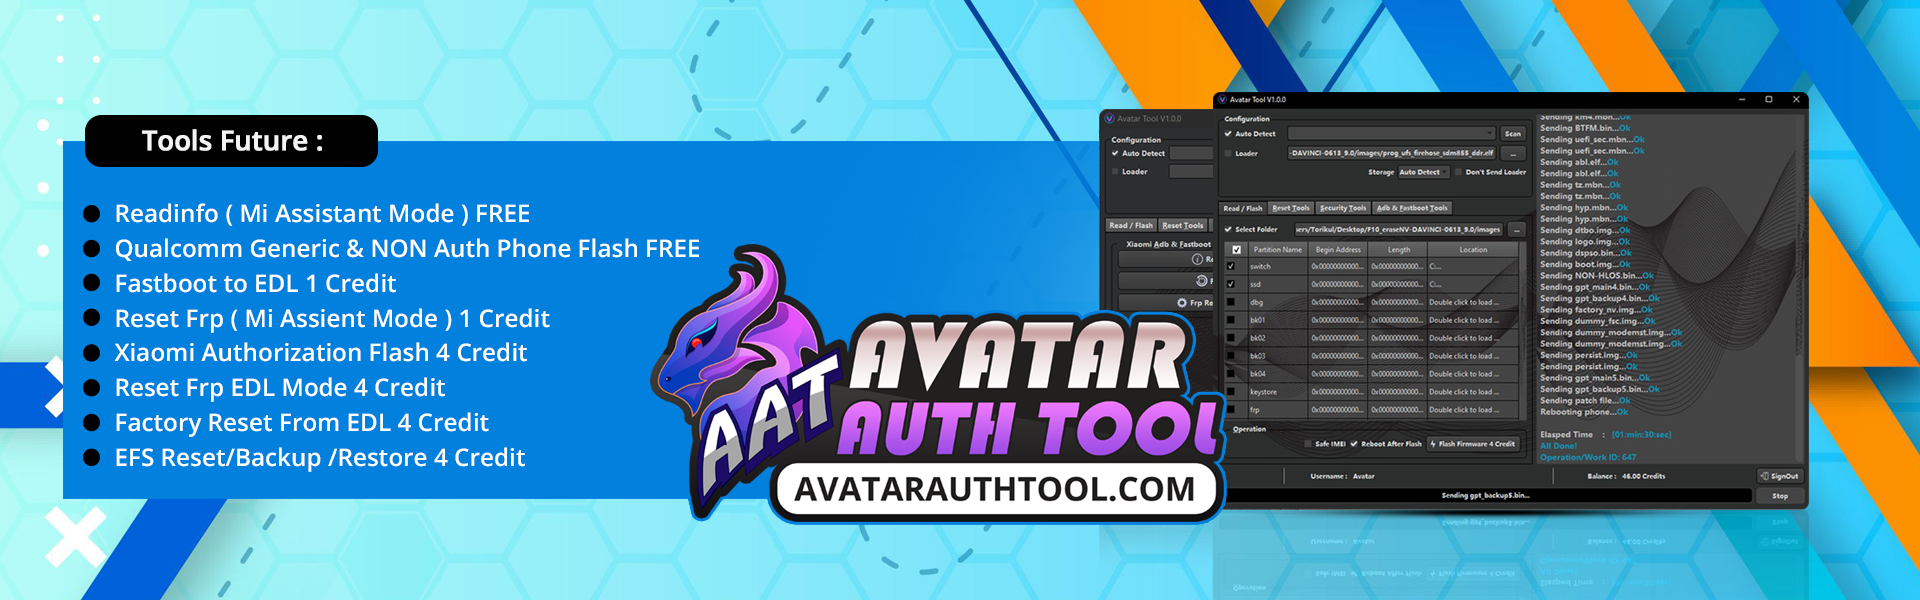The height and width of the screenshot is (600, 1920).
Task: Switch to Read / Flash tab in front window
Action: 1243,208
